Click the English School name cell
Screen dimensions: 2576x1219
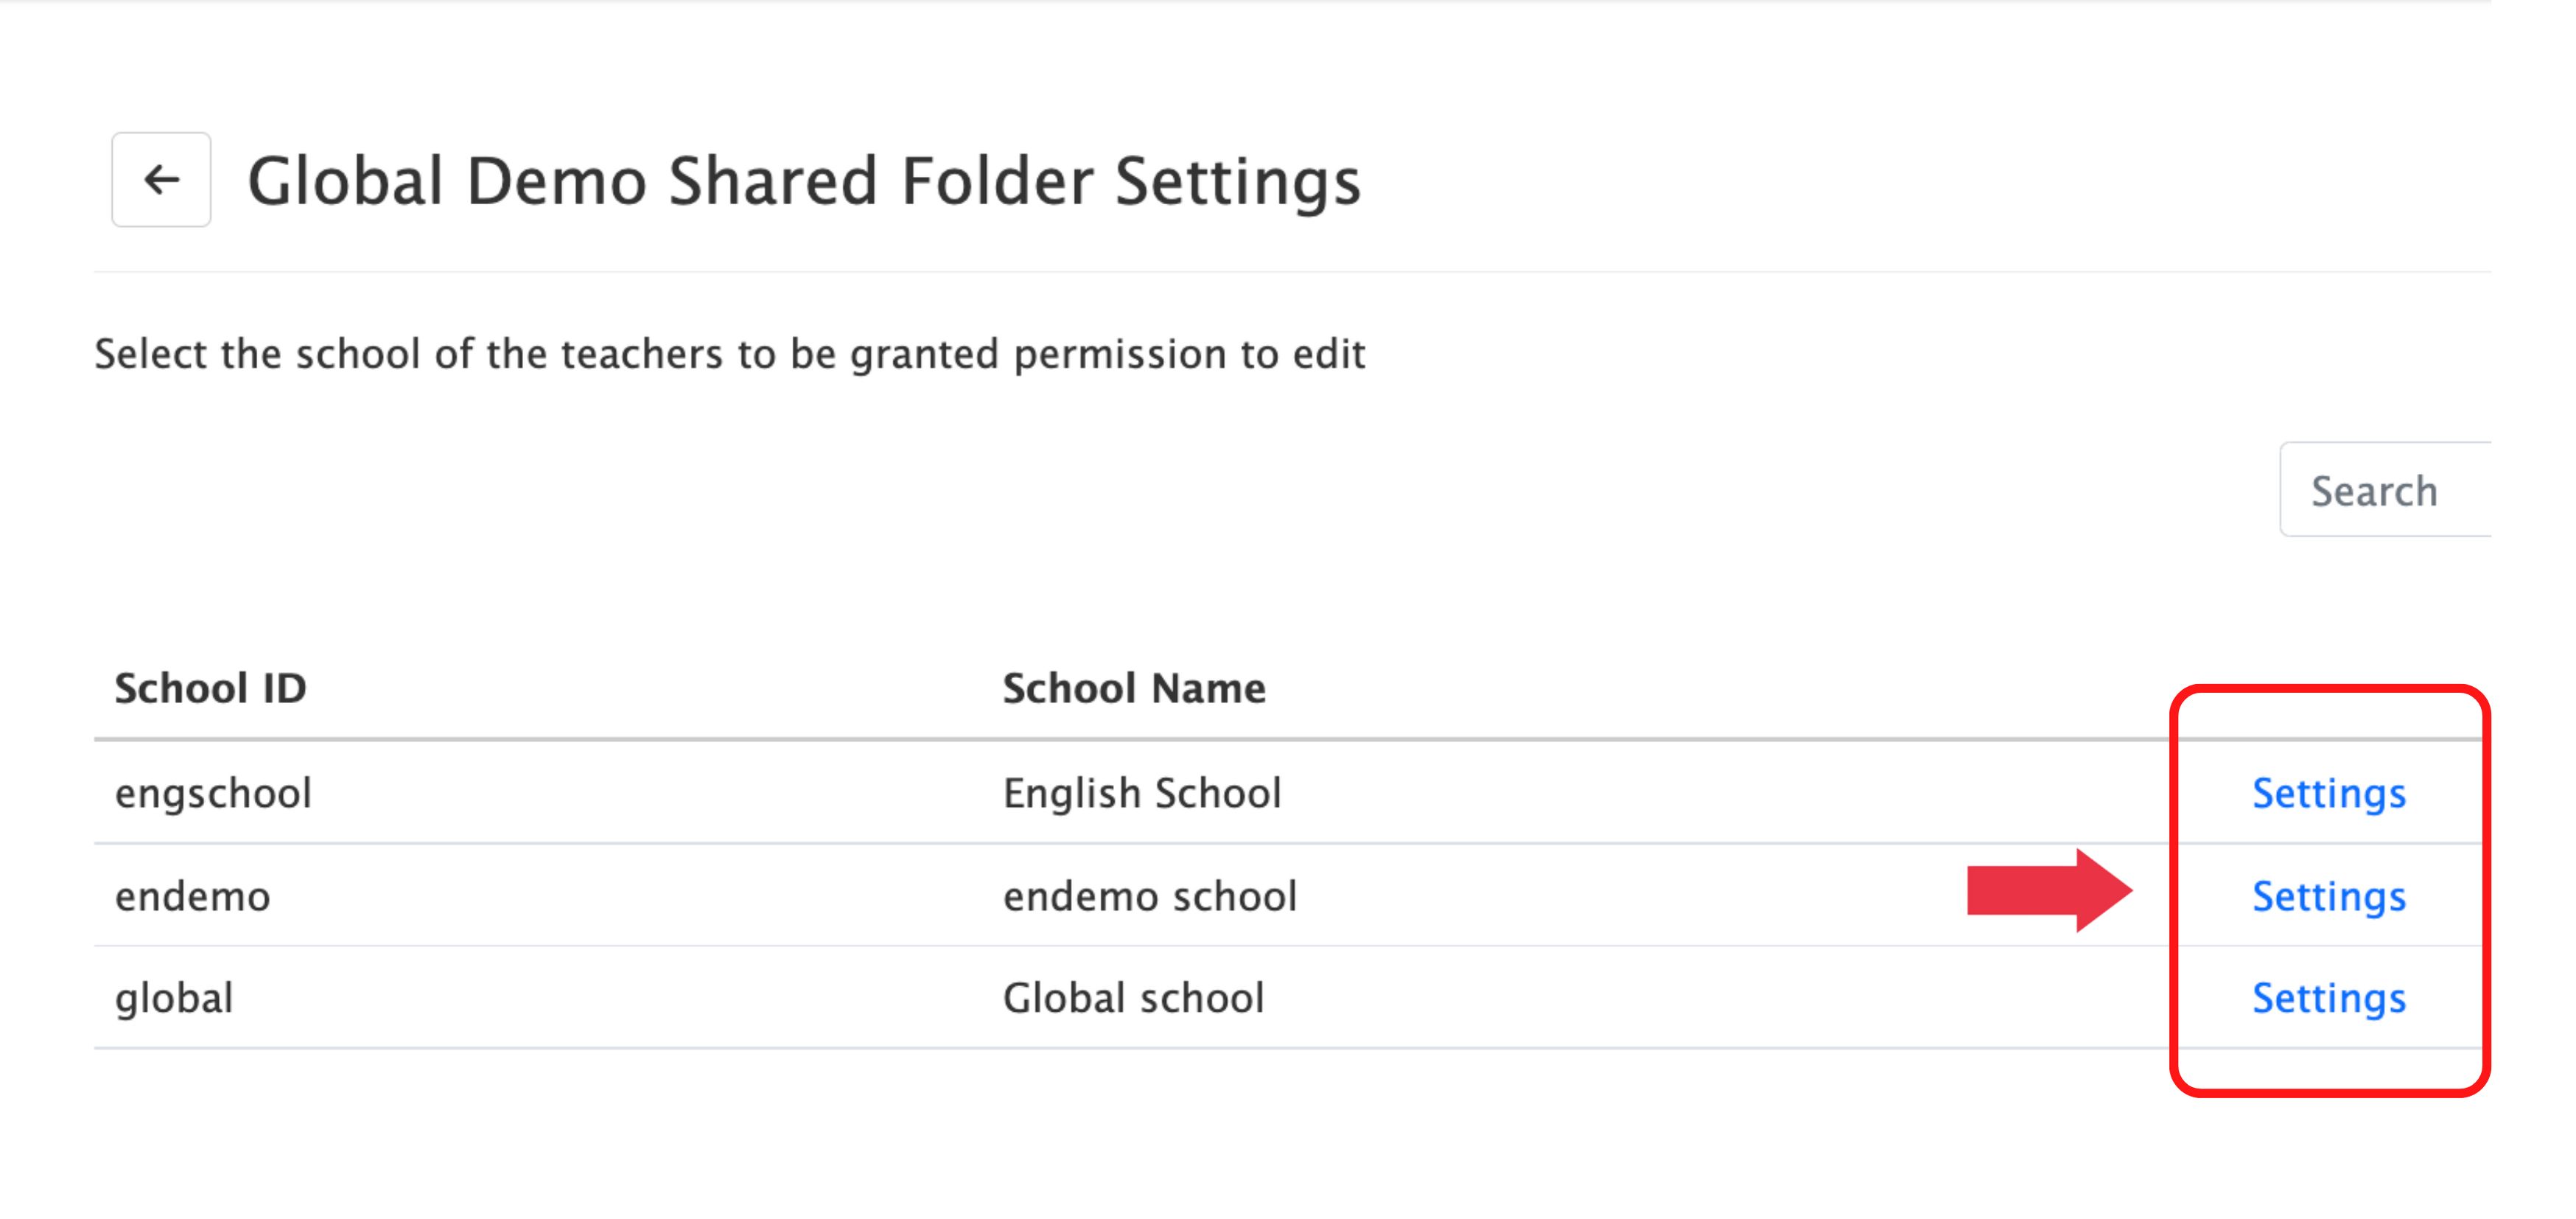pos(1141,794)
